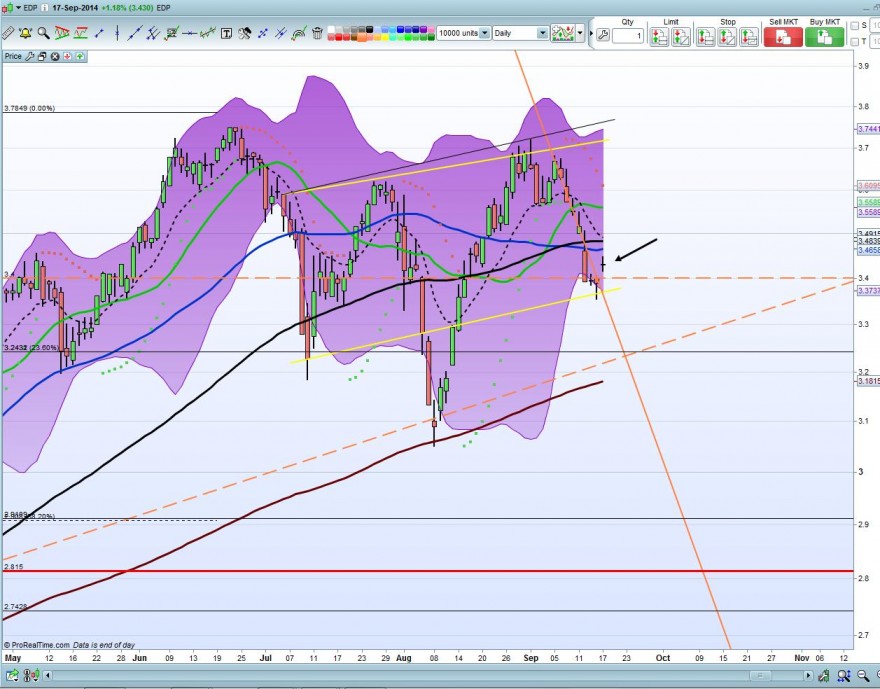The image size is (880, 689).
Task: Click the horizontal scrollbar left arrow
Action: click(47, 675)
